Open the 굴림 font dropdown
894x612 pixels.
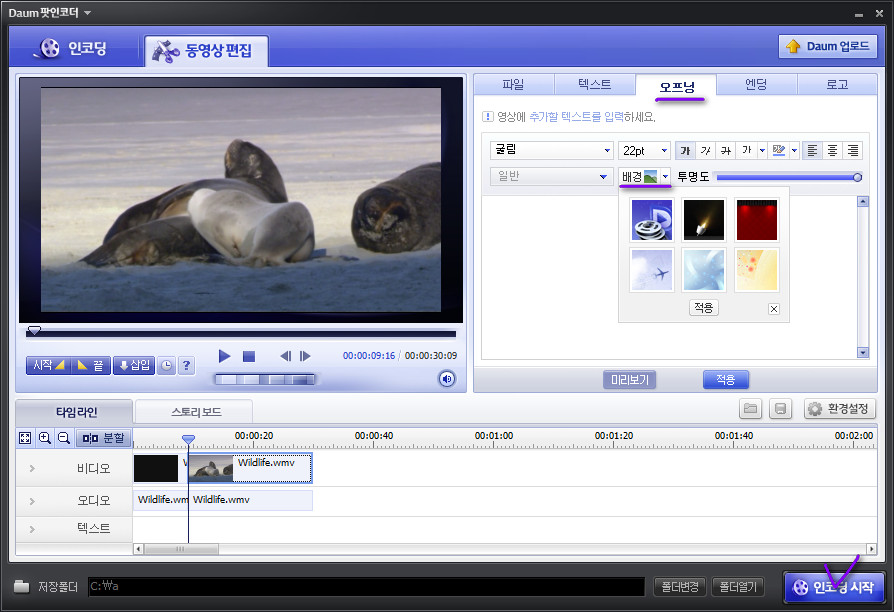pyautogui.click(x=551, y=150)
